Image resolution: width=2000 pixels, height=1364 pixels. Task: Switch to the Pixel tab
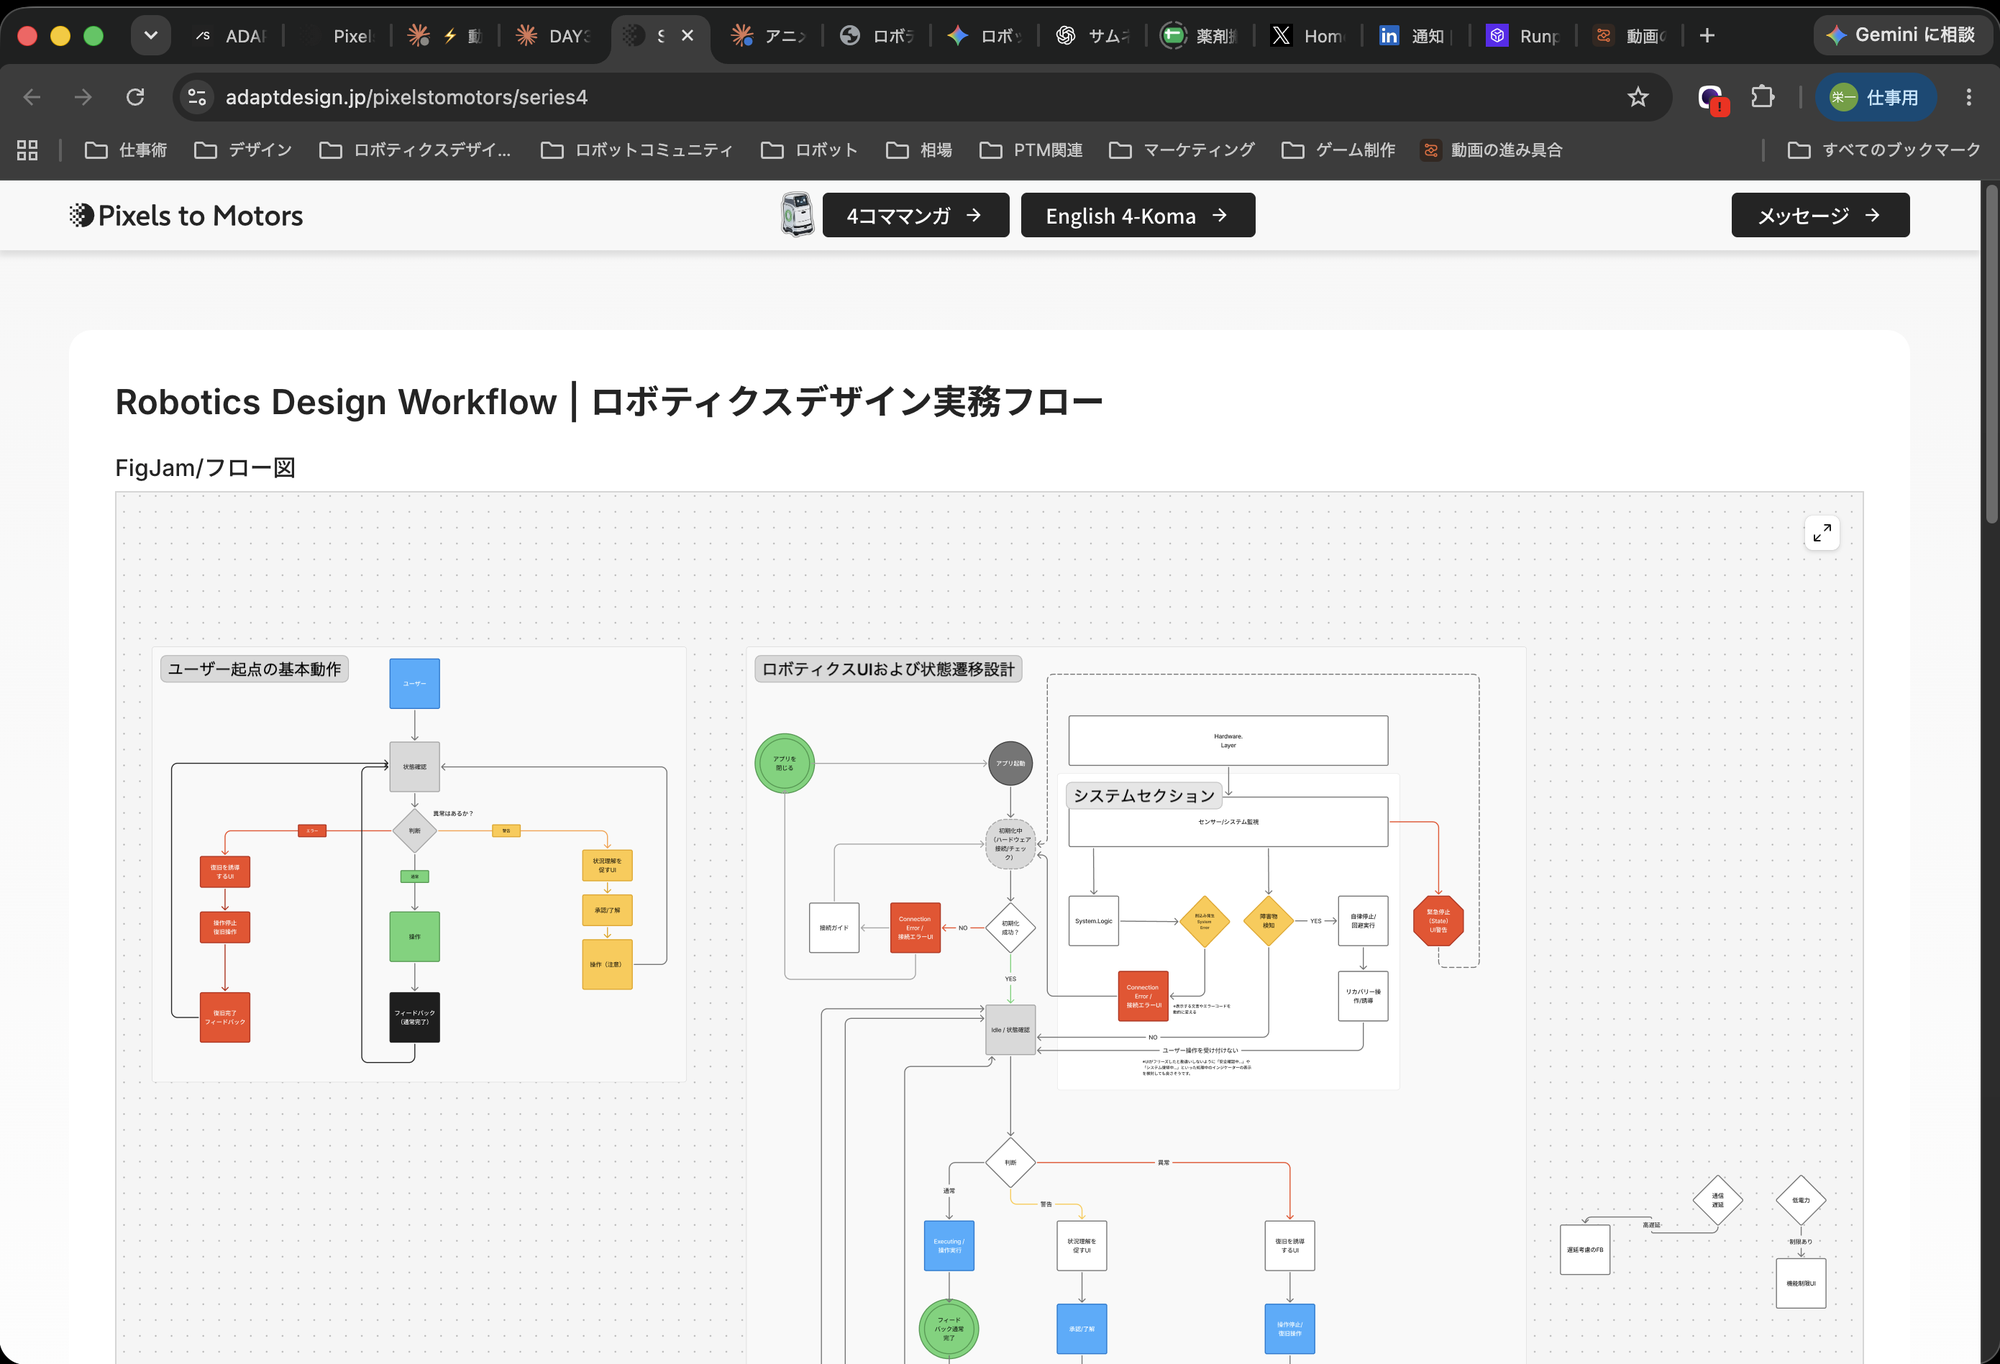[x=340, y=36]
